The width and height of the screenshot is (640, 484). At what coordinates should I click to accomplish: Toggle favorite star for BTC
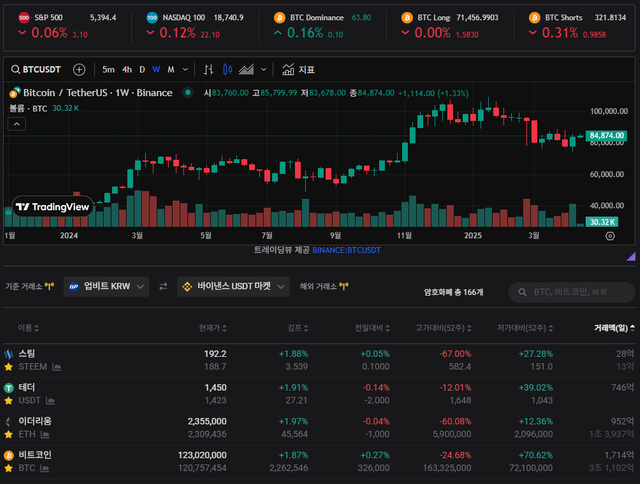pyautogui.click(x=8, y=468)
